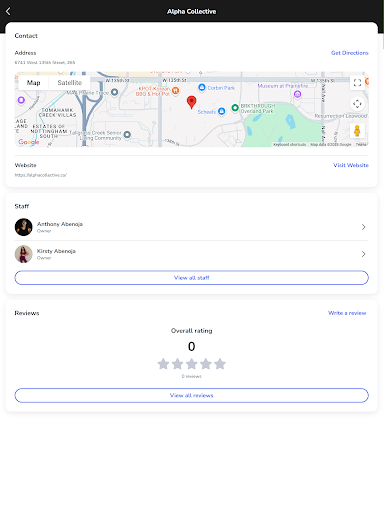Viewport: 384px width, 512px height.
Task: Select Anthony Abenoja name text
Action: [x=60, y=224]
